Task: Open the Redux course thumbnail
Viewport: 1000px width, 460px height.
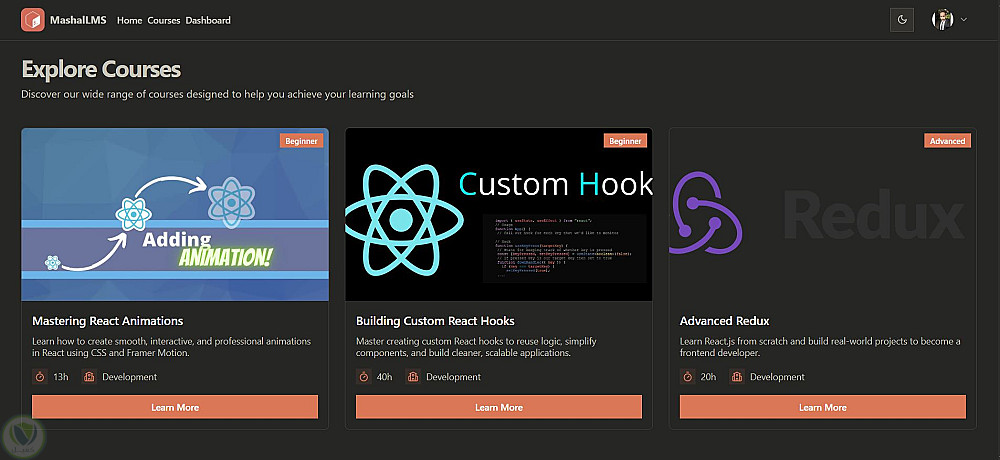Action: [x=823, y=214]
